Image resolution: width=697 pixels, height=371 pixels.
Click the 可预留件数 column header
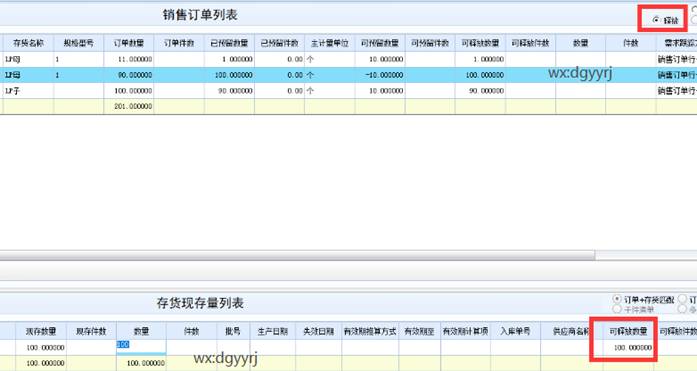(430, 43)
